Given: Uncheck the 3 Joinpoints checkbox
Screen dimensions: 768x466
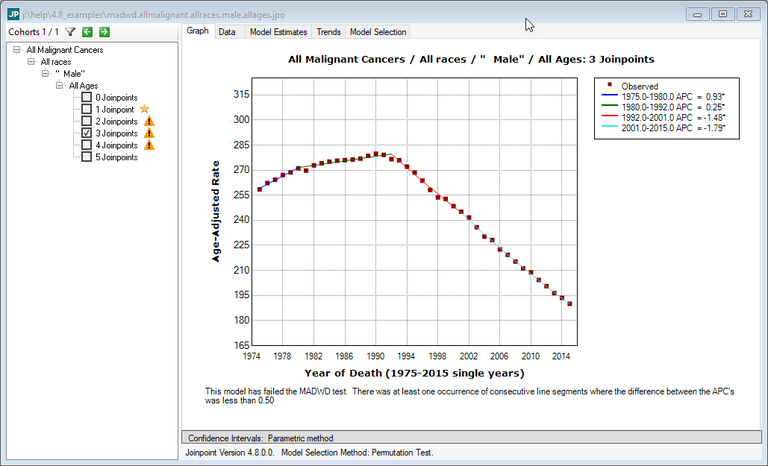Looking at the screenshot, I should tap(87, 132).
